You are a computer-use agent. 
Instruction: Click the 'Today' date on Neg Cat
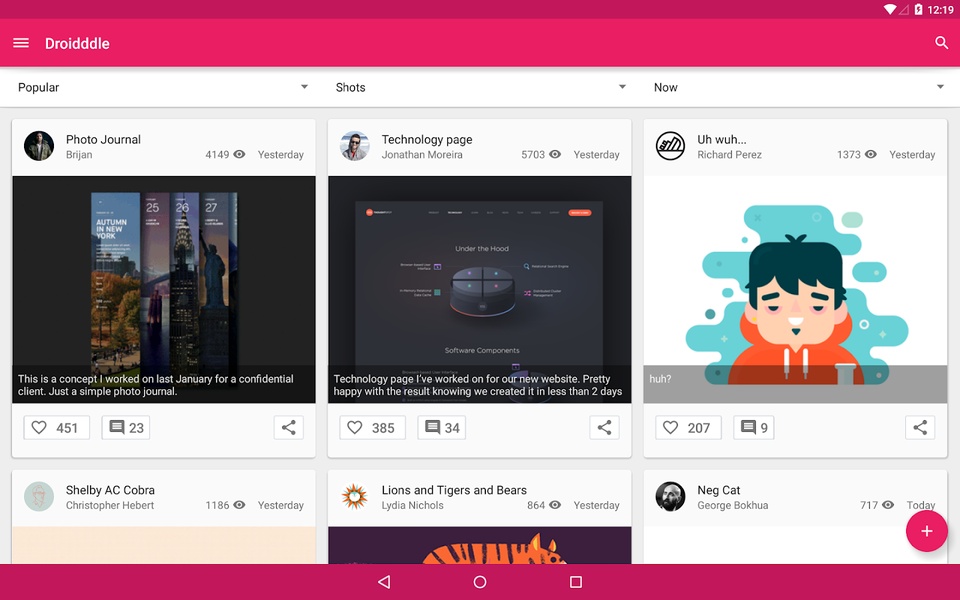(x=921, y=505)
